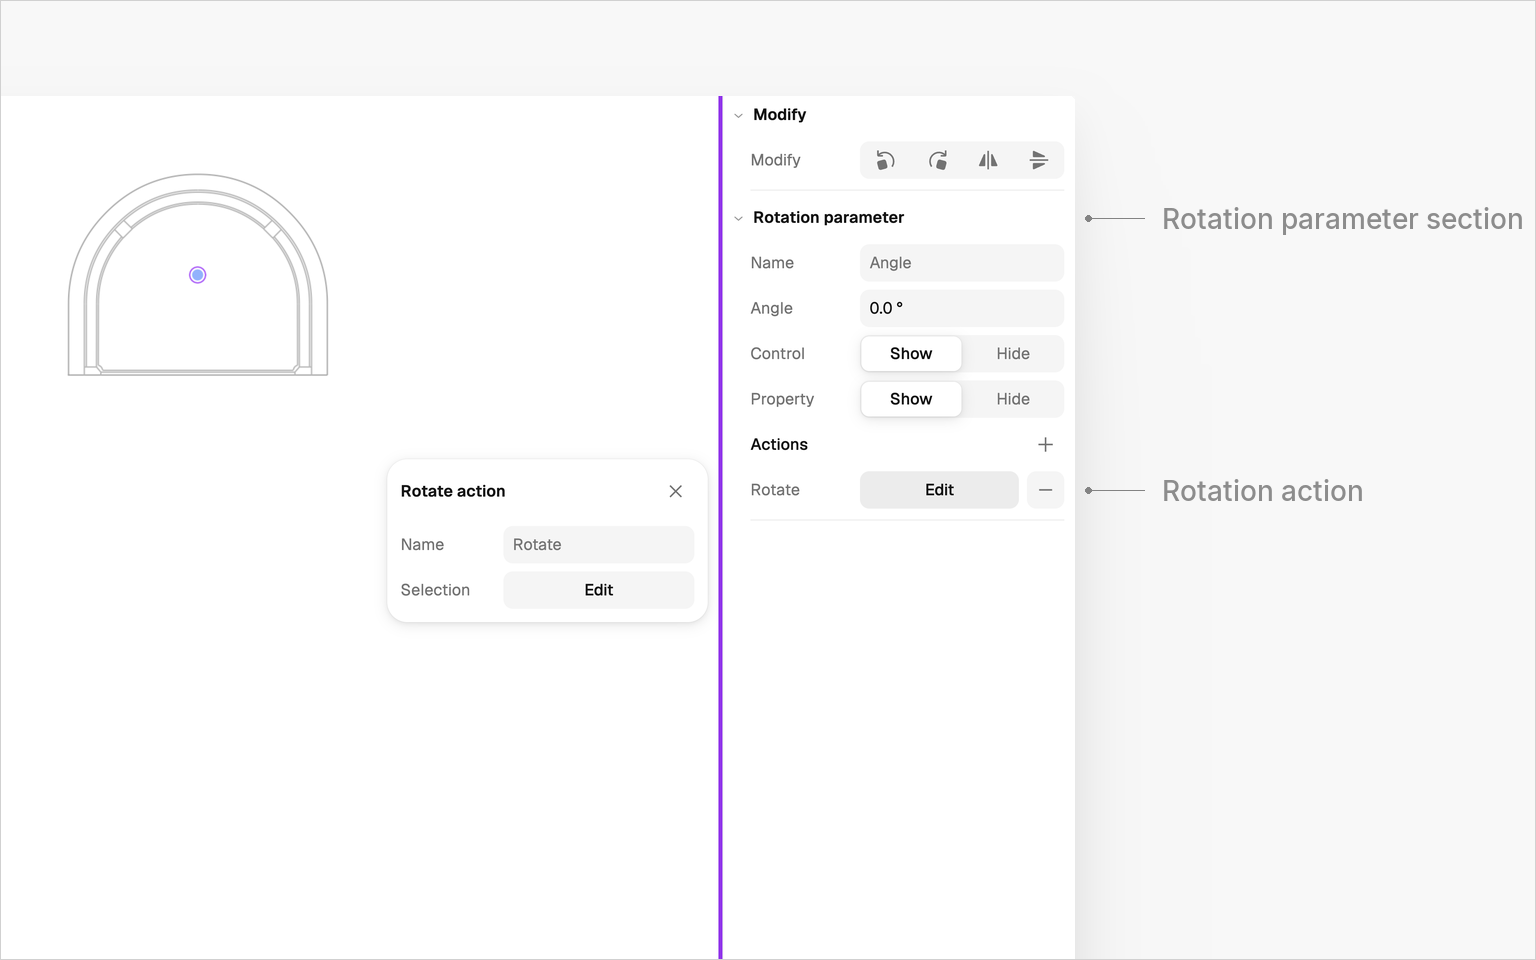Click the Modify section heading text
Viewport: 1536px width, 960px height.
click(x=779, y=115)
